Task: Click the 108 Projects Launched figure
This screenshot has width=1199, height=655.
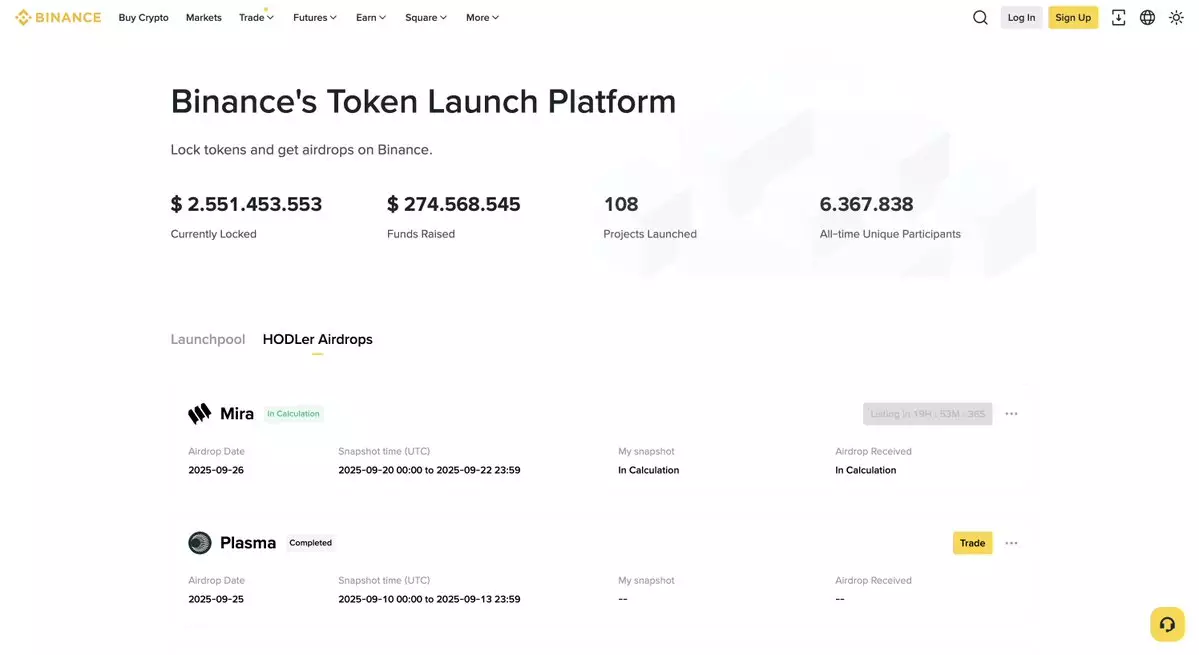Action: click(621, 204)
